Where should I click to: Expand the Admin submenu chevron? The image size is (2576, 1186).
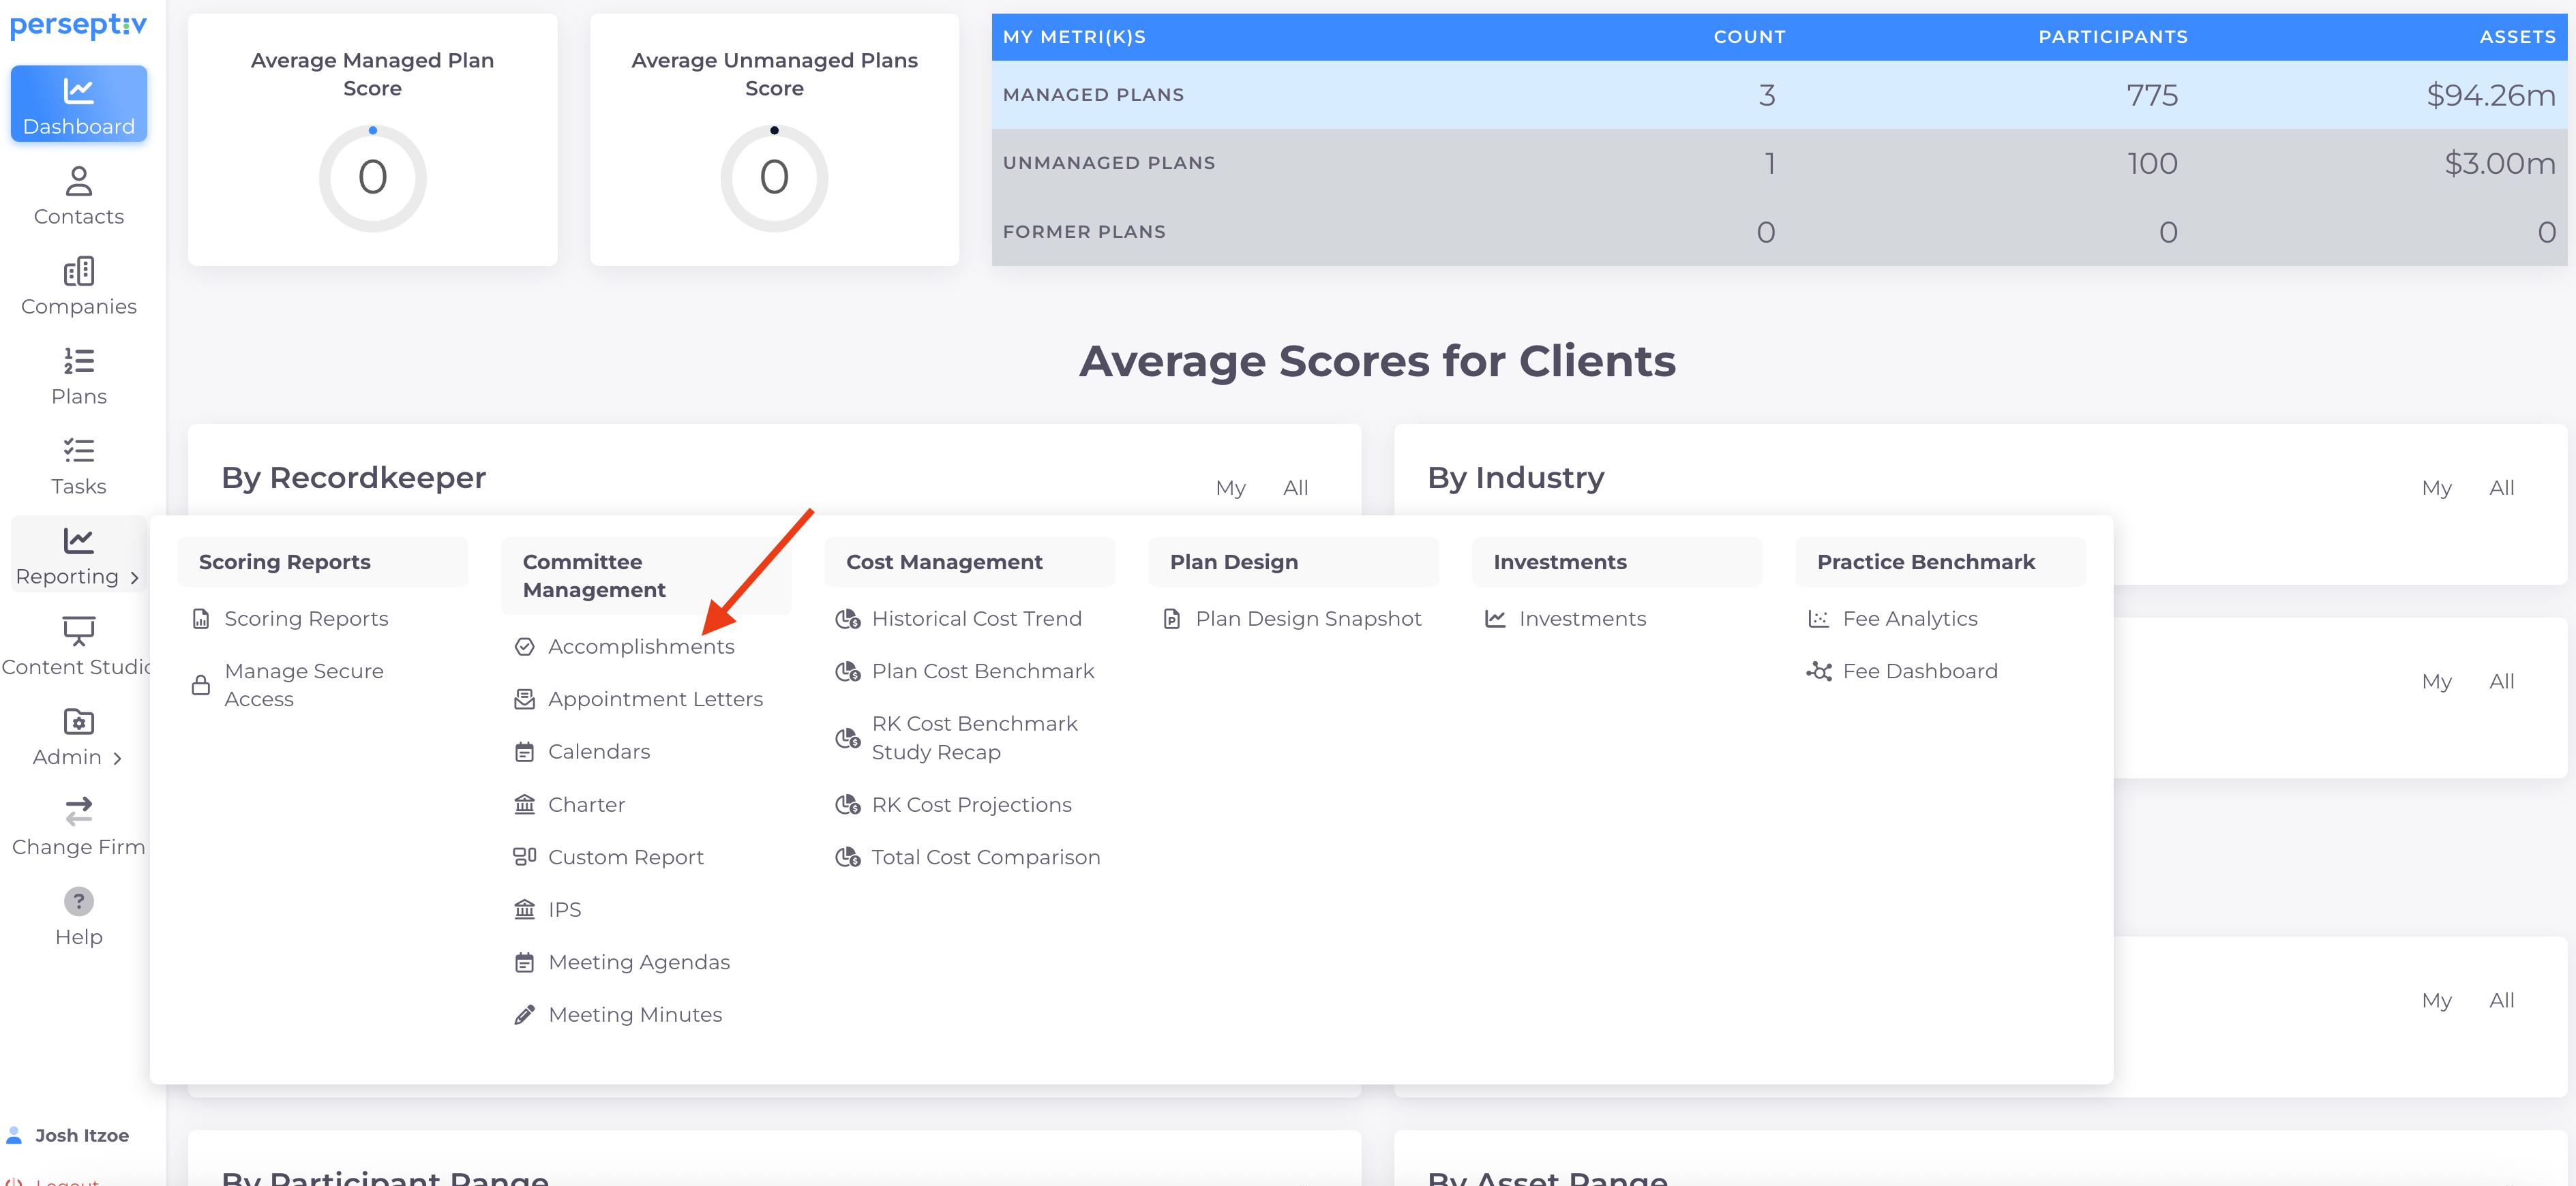[x=117, y=758]
